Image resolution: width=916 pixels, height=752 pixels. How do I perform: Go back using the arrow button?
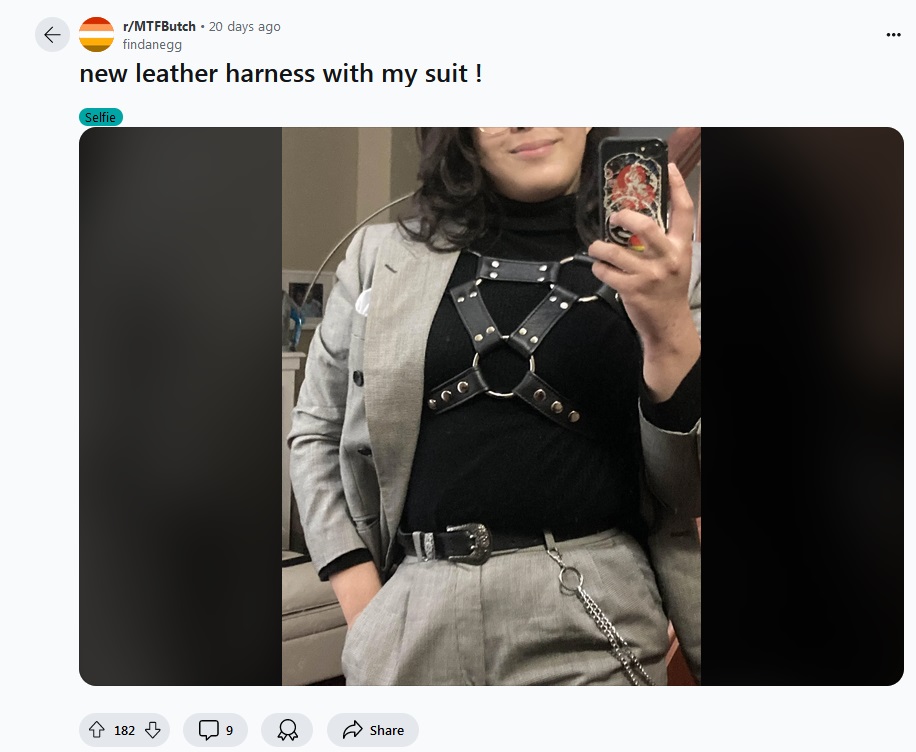pyautogui.click(x=52, y=35)
